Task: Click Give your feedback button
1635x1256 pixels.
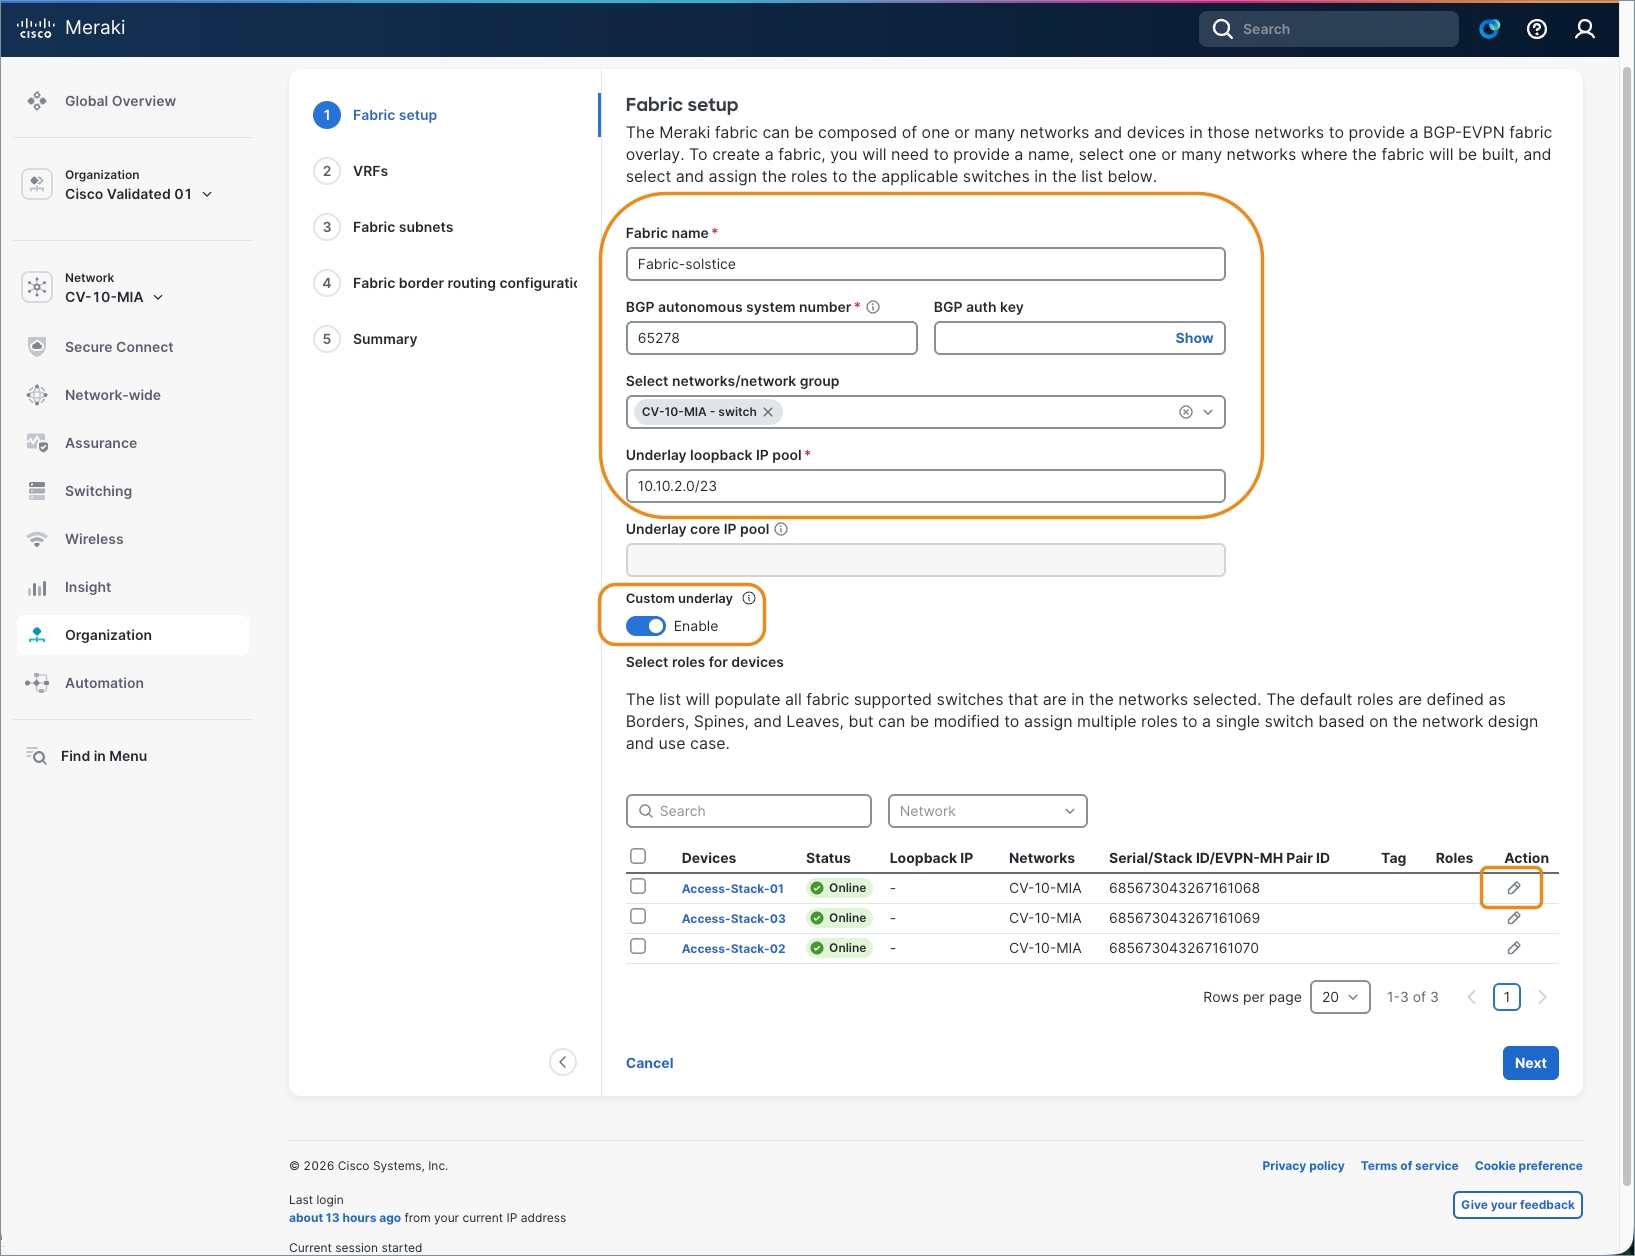Action: [1517, 1205]
